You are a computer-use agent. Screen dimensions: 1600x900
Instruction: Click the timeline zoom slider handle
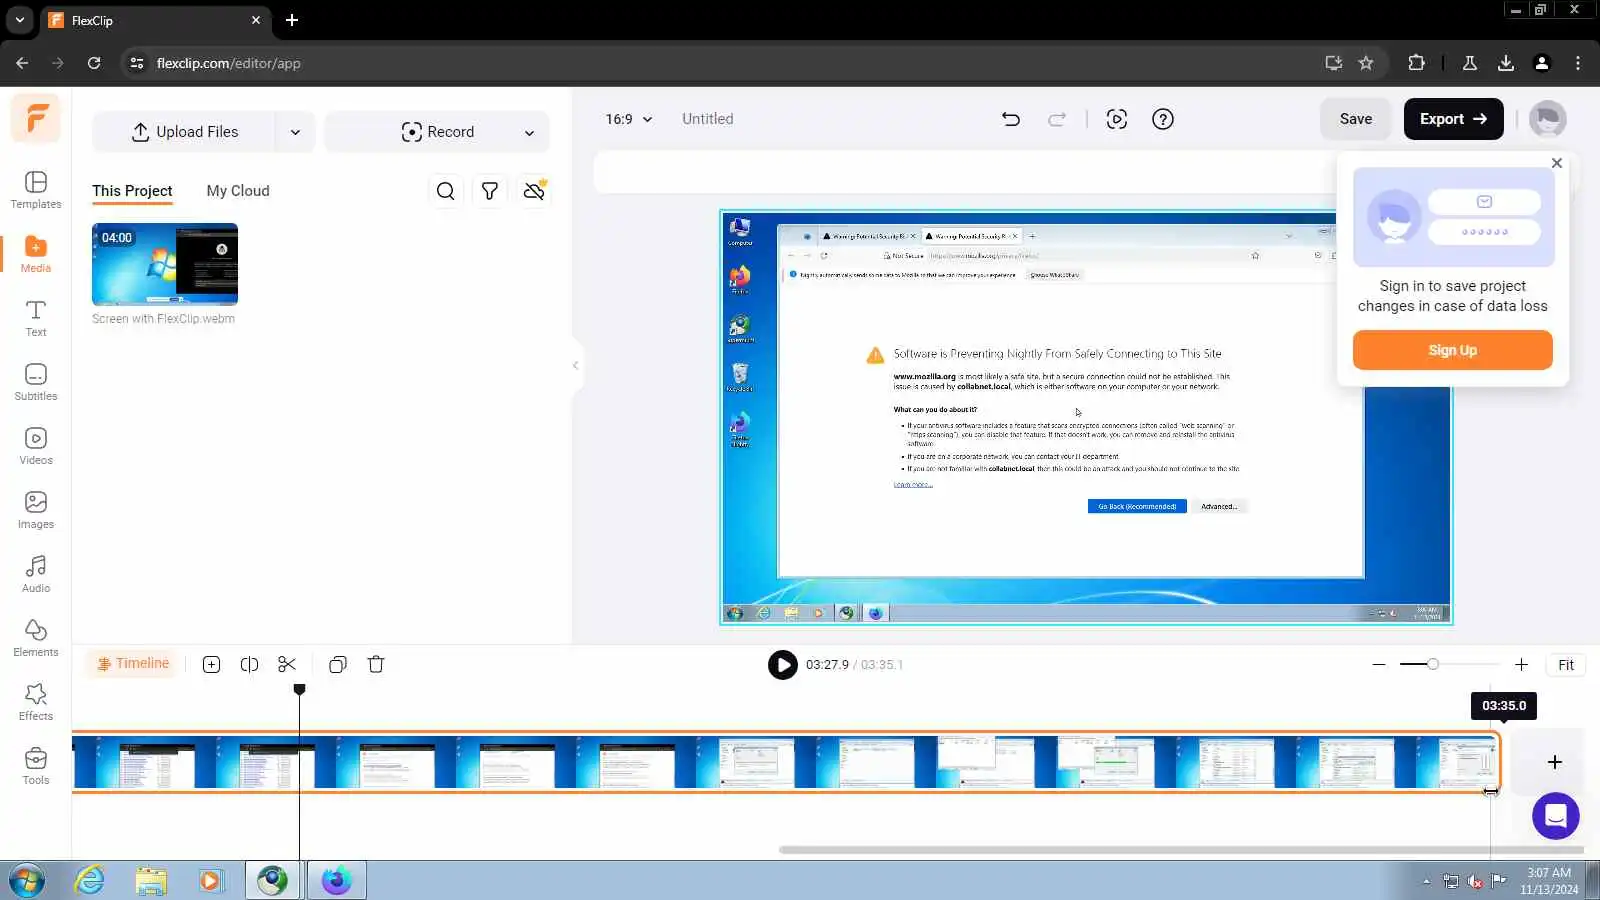(1432, 664)
